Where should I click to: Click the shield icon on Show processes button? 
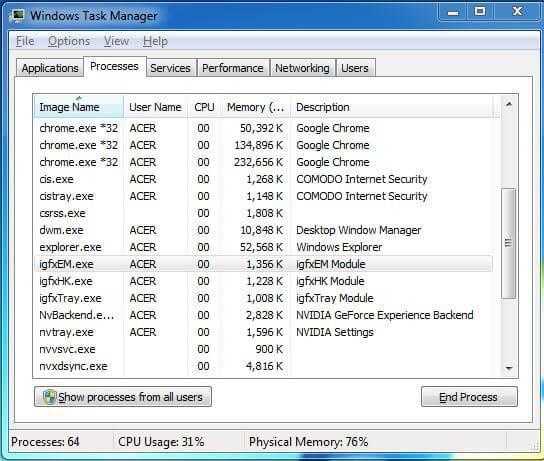point(49,397)
